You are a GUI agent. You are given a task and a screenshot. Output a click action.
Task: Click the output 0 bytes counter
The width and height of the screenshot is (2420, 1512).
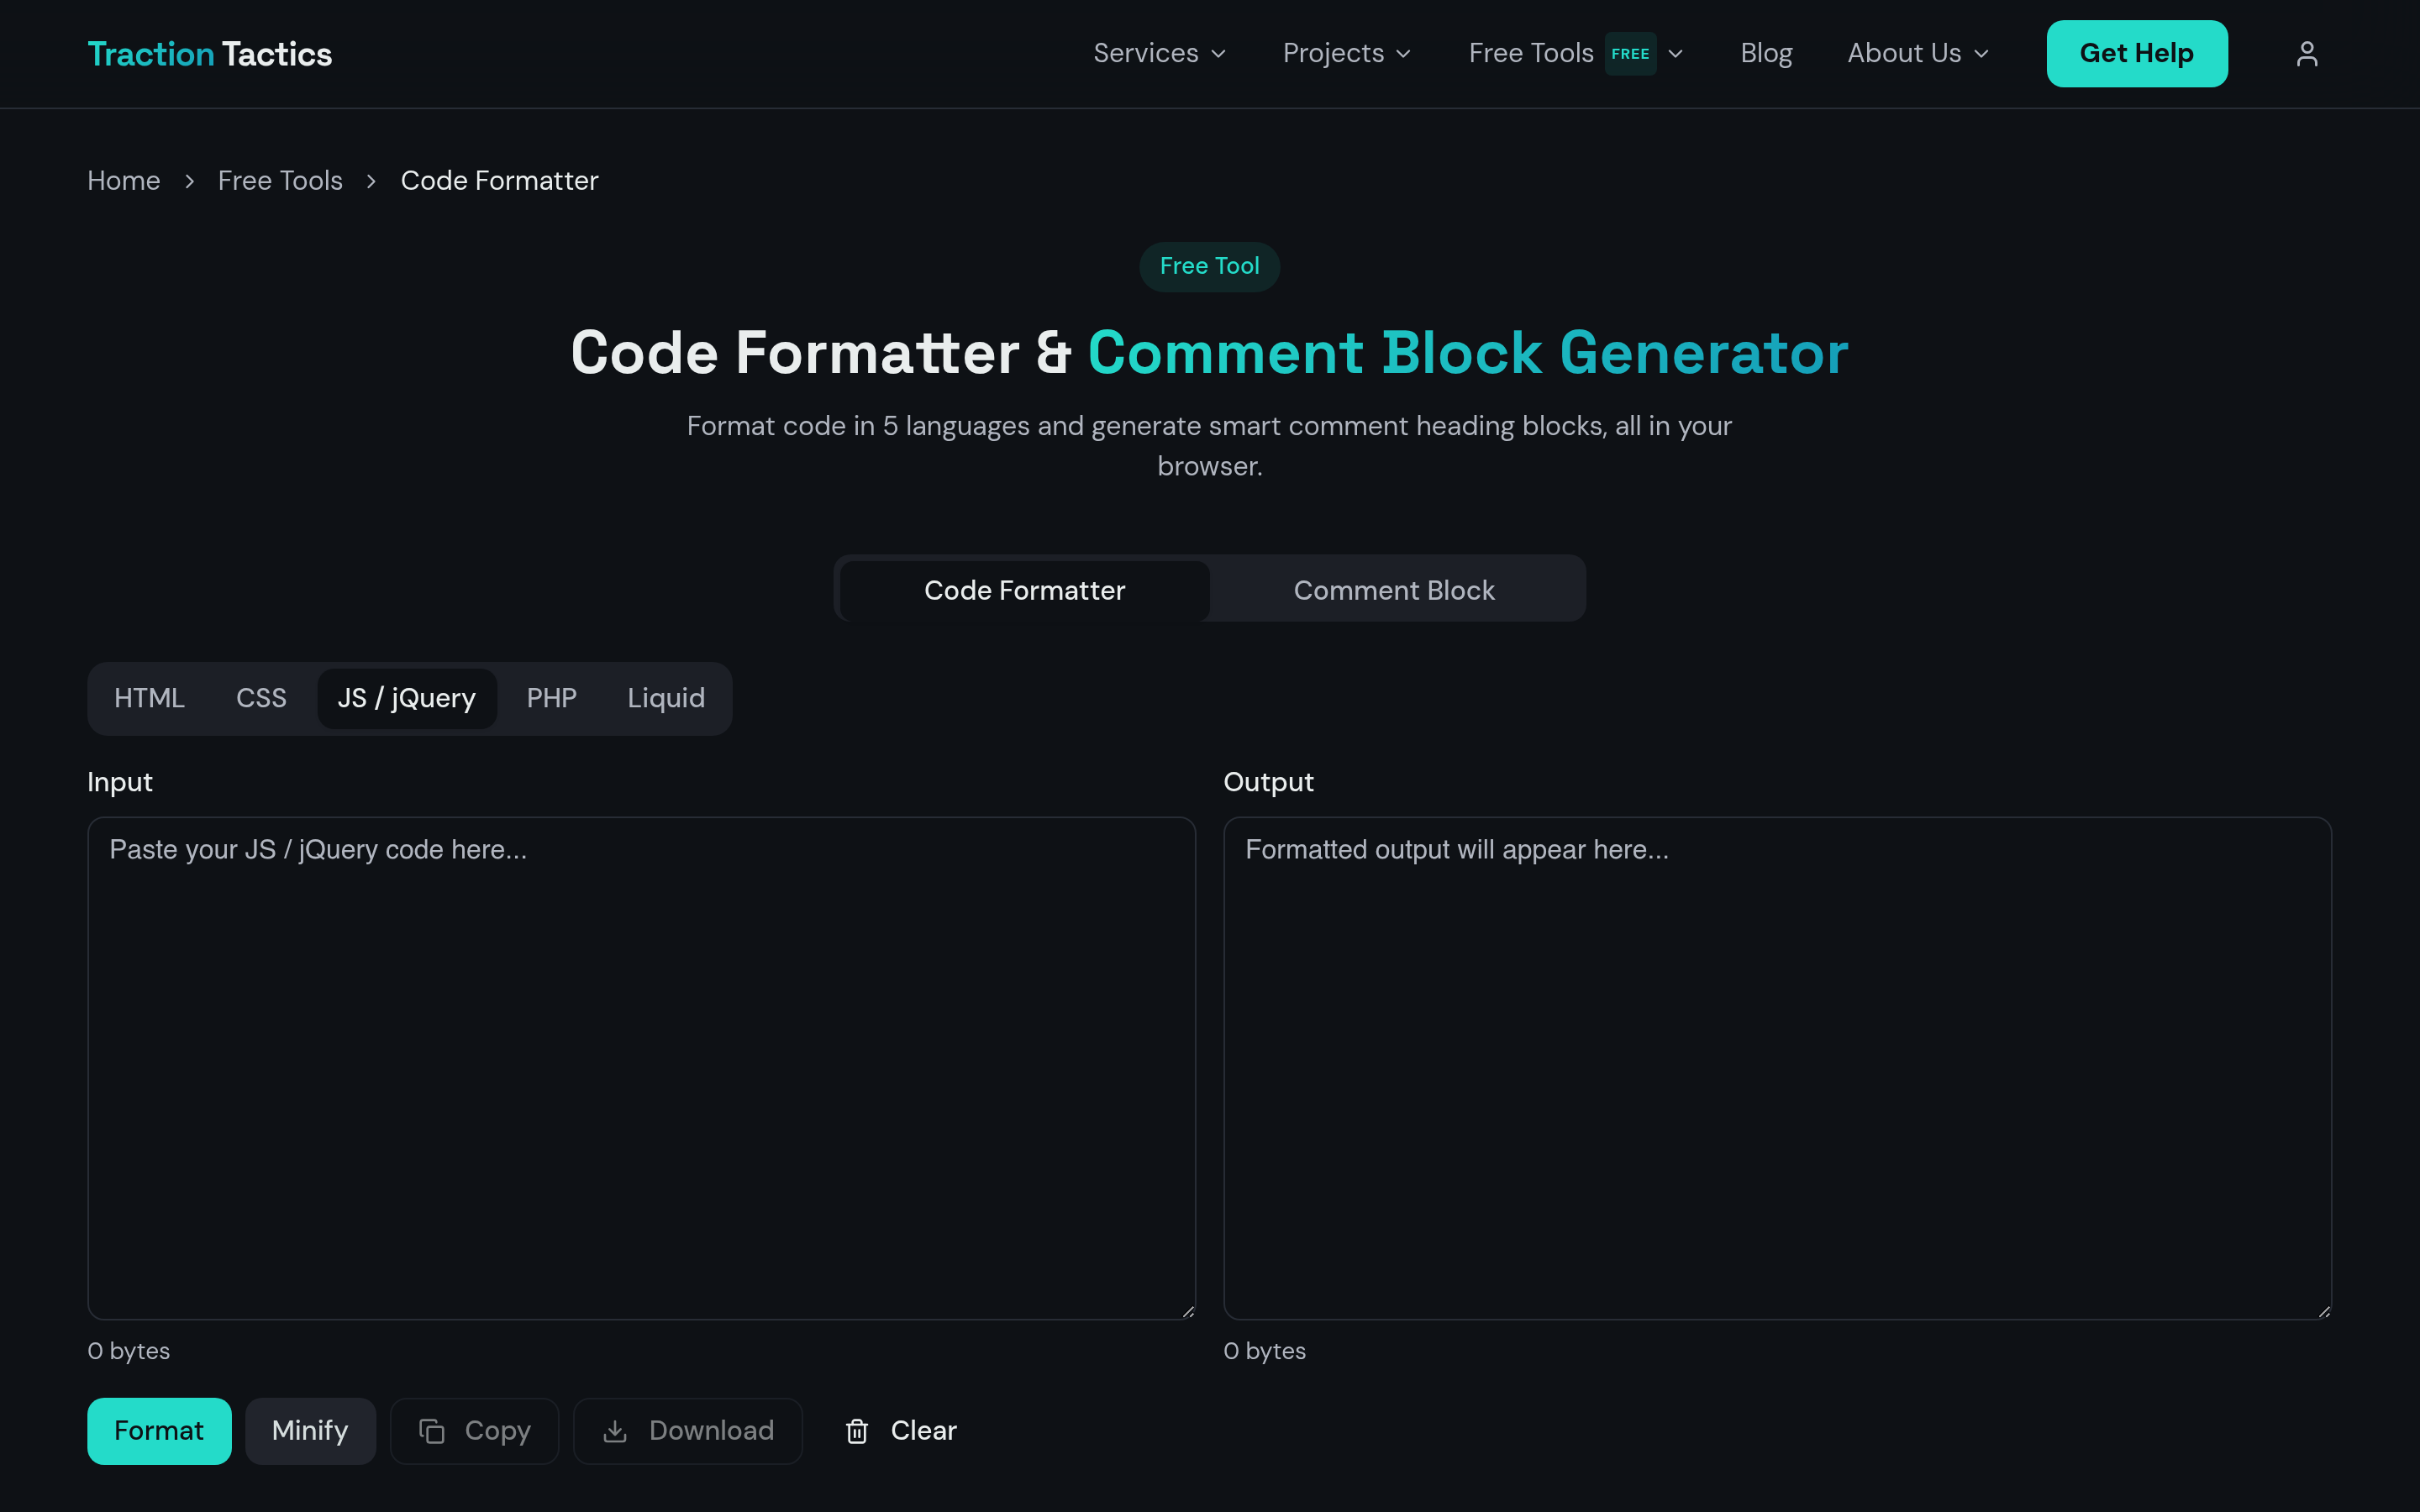click(1264, 1351)
